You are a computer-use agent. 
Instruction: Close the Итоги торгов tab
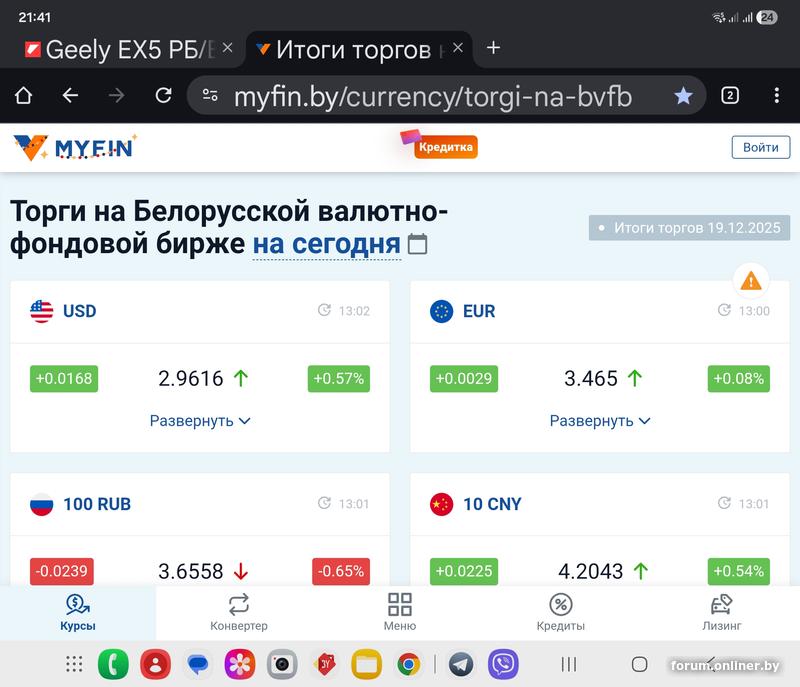coord(458,48)
